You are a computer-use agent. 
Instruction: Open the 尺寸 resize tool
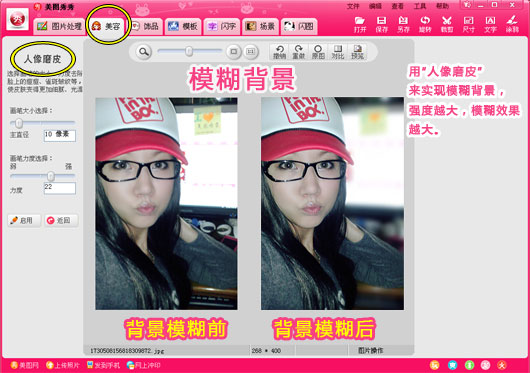point(468,24)
